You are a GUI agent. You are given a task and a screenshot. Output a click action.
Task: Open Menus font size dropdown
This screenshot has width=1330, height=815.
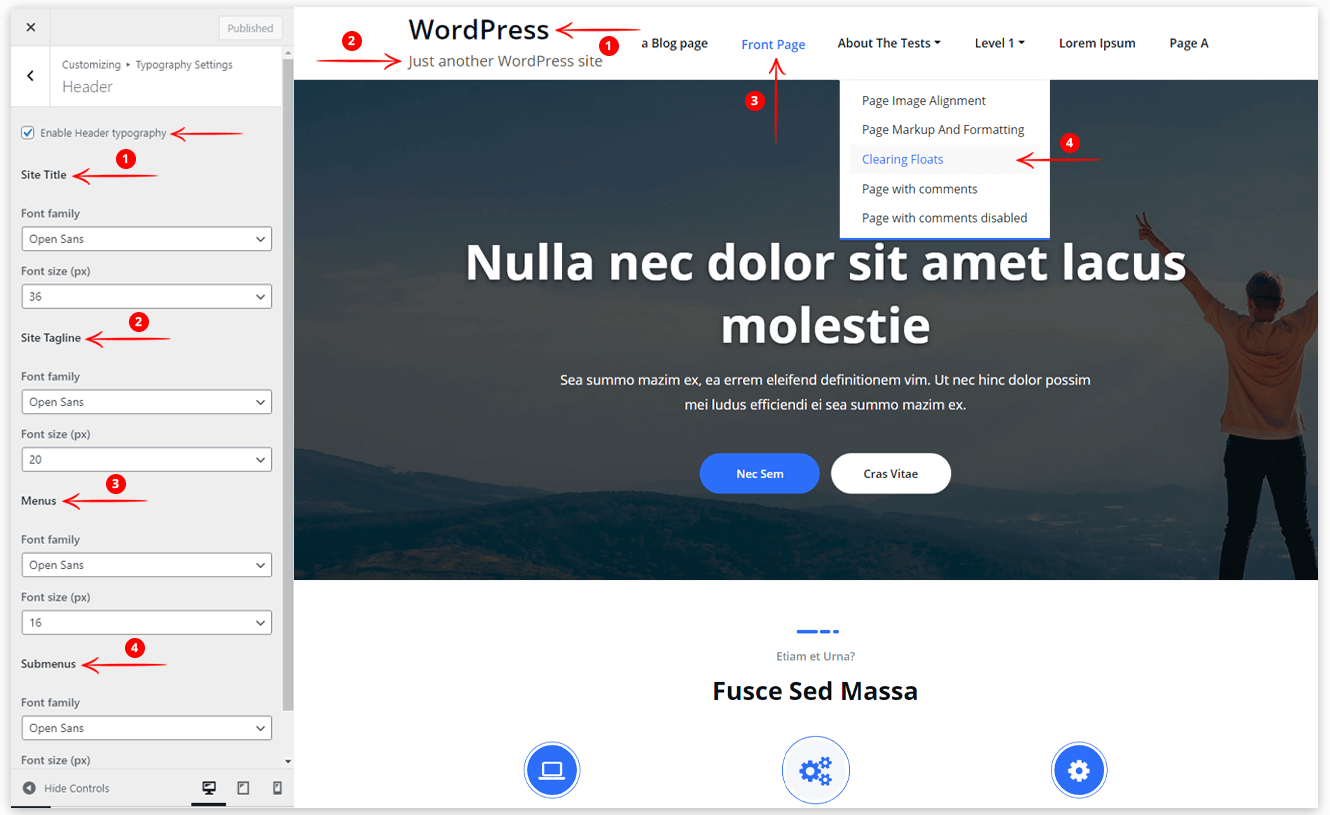pos(146,623)
